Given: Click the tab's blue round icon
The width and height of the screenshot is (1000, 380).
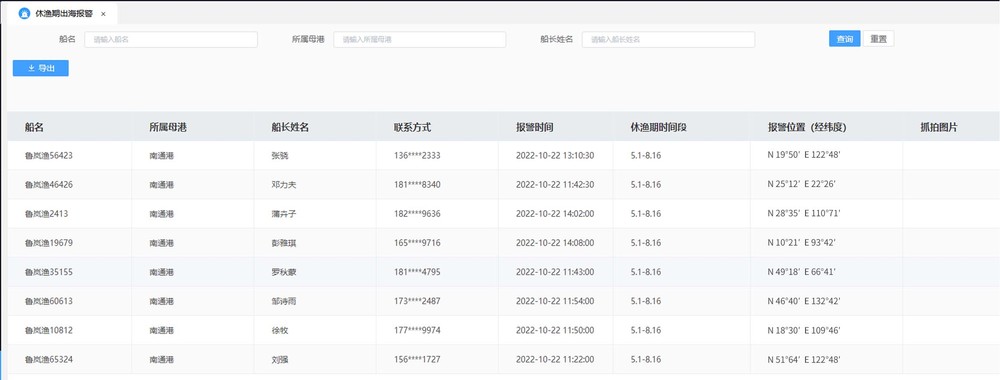Looking at the screenshot, I should tap(24, 13).
